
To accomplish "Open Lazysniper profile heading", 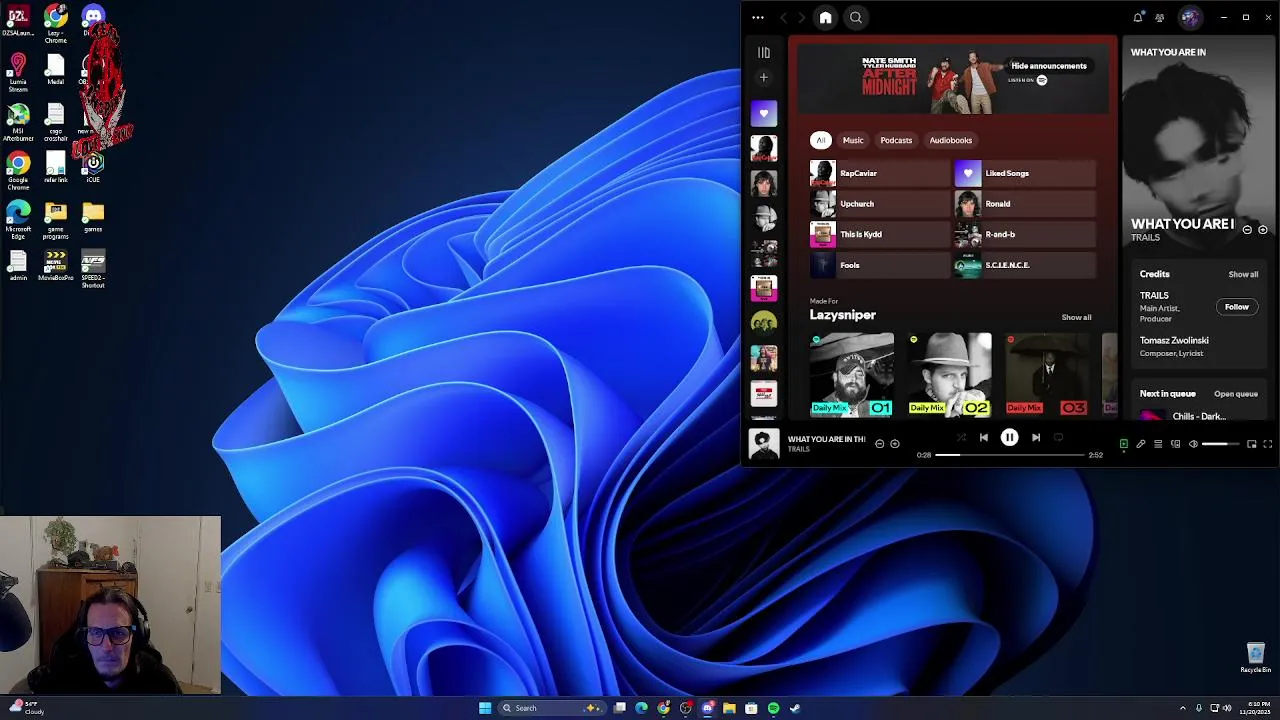I will tap(842, 315).
